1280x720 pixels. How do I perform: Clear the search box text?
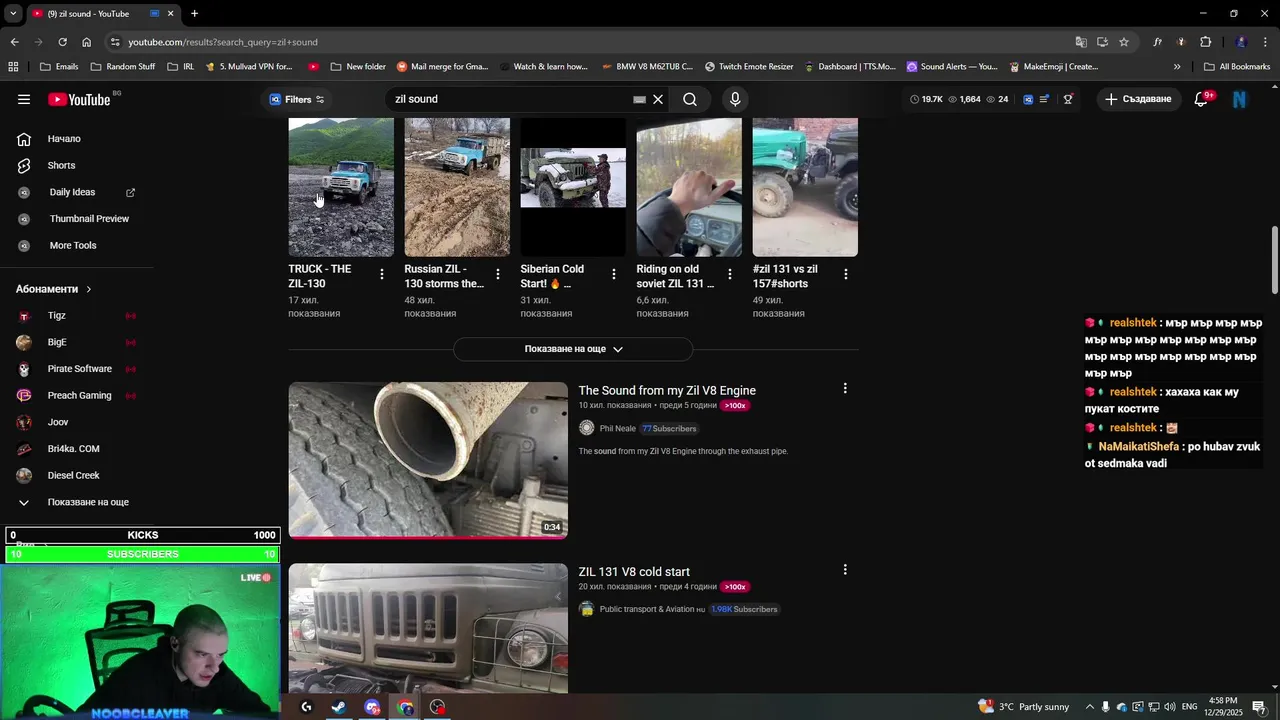coord(658,99)
